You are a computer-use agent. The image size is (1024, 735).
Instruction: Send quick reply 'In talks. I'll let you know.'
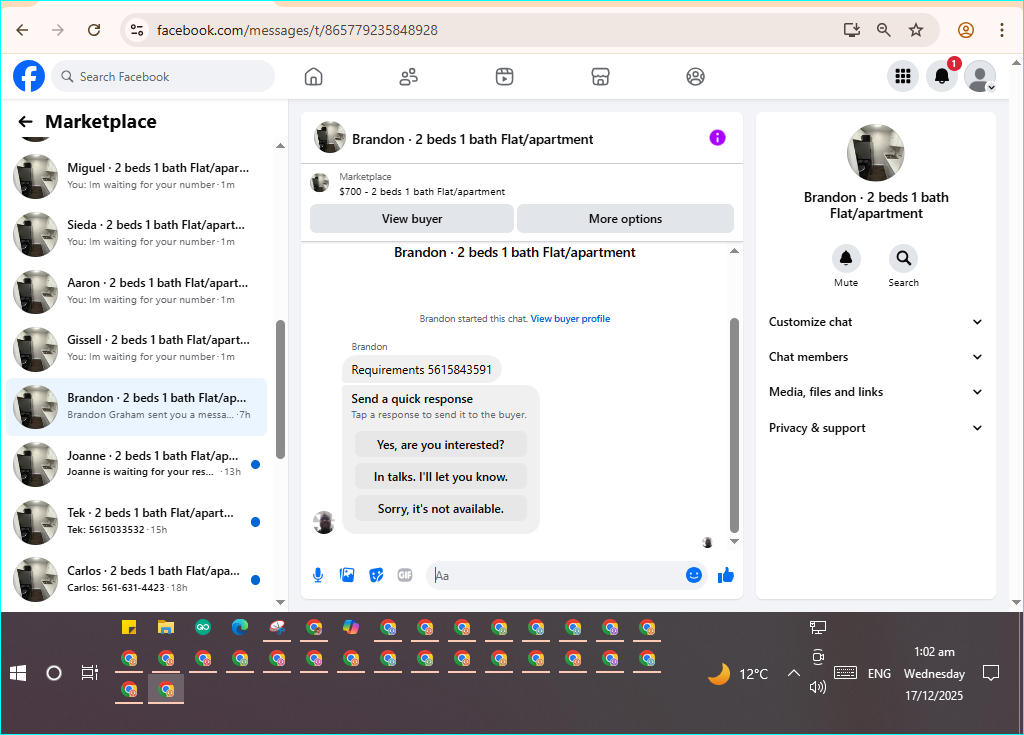click(x=440, y=477)
